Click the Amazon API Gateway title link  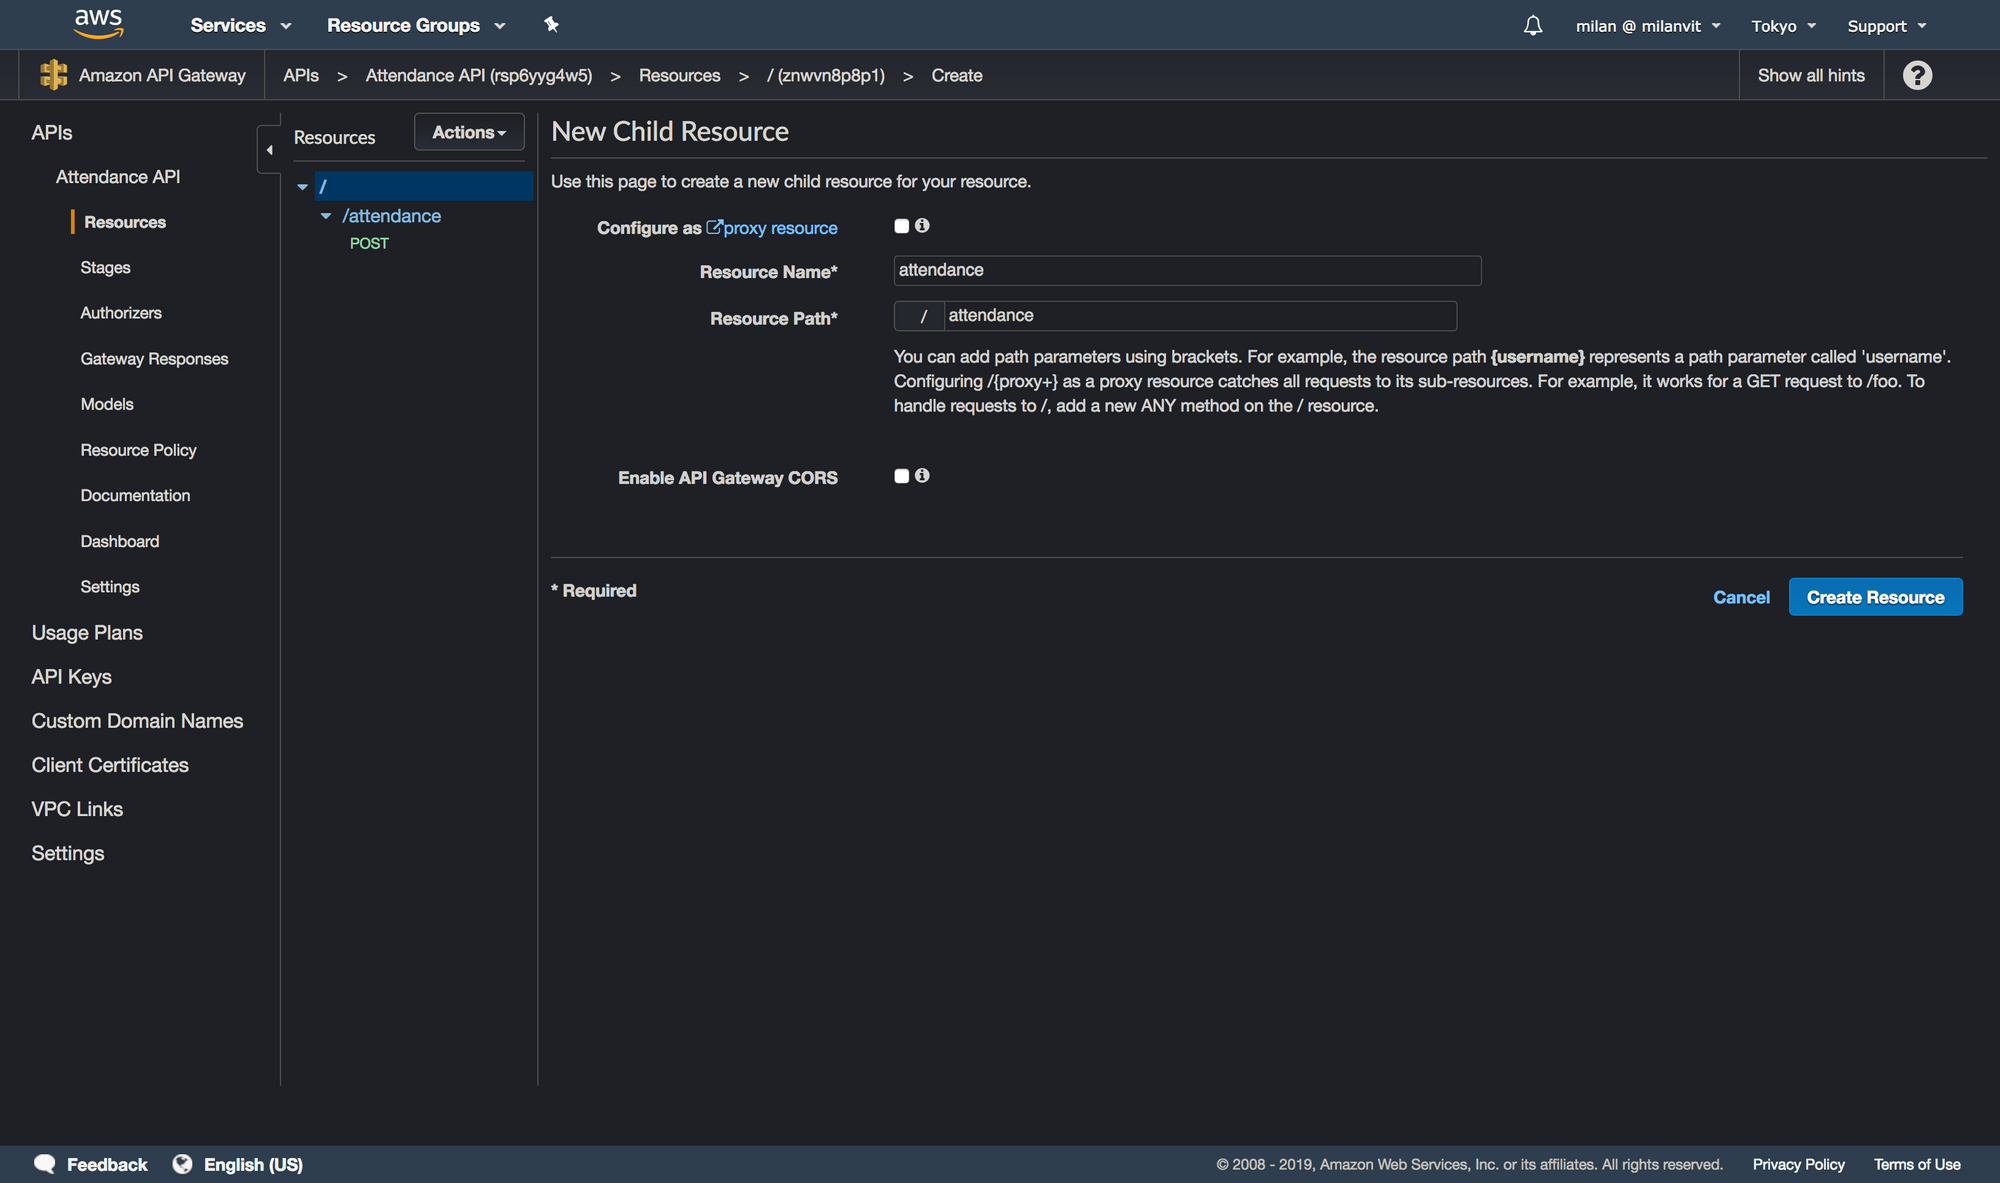pyautogui.click(x=162, y=75)
